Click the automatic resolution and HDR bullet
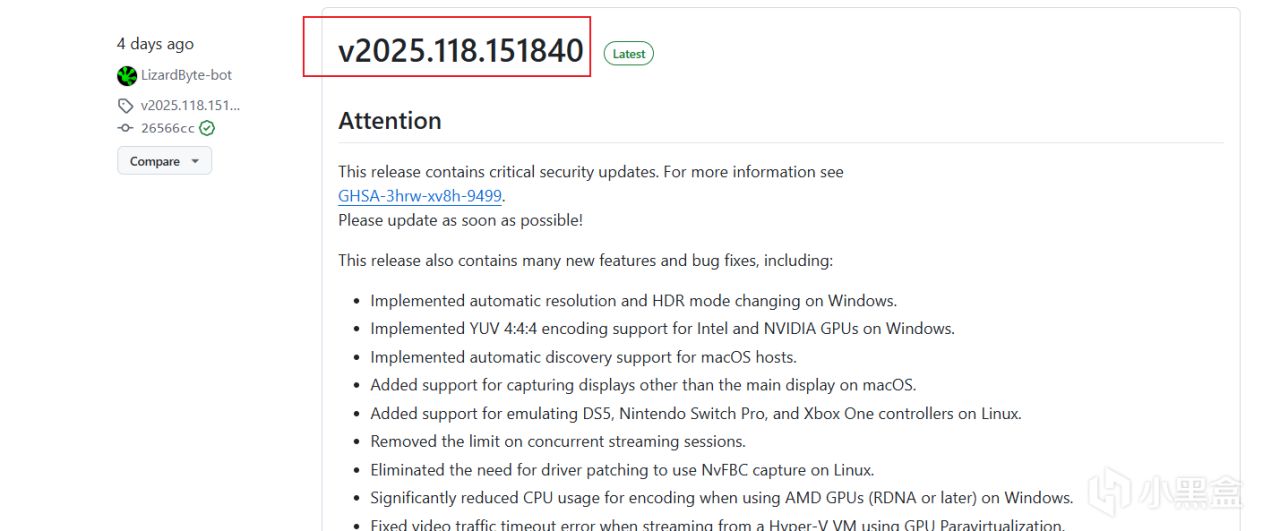This screenshot has height=531, width=1280. [x=633, y=300]
